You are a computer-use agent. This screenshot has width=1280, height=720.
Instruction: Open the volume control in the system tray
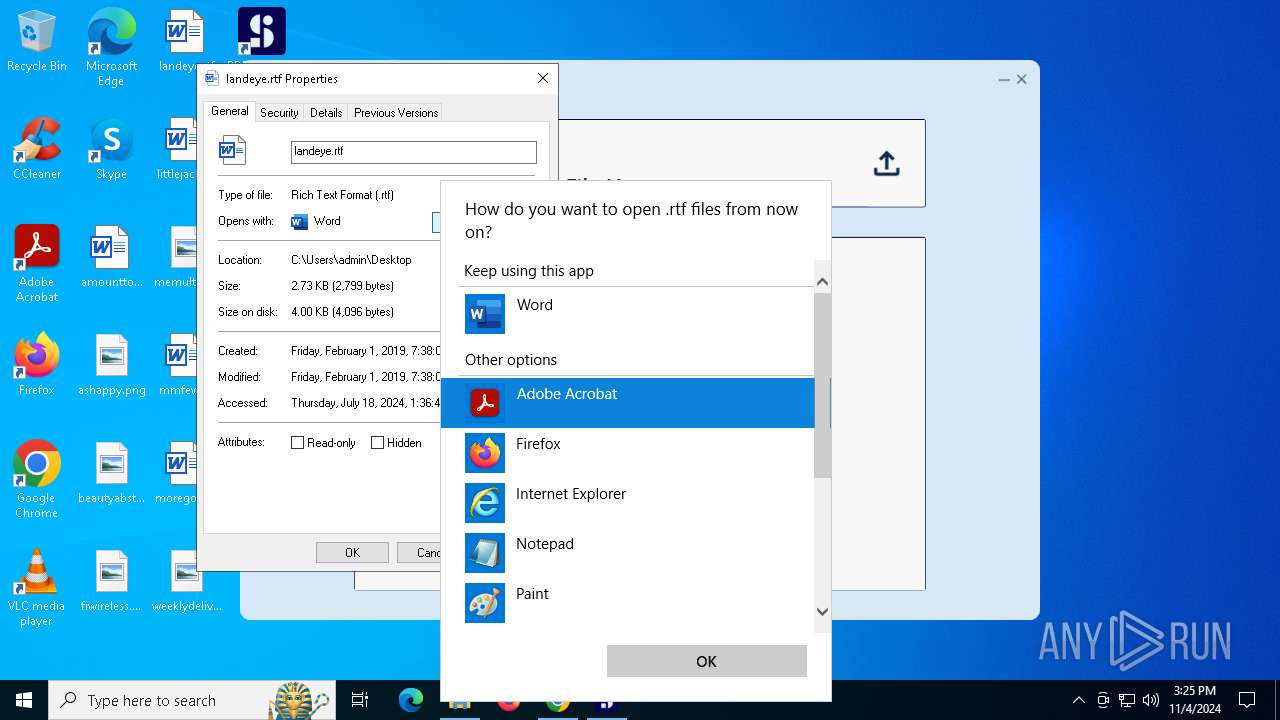coord(1151,700)
